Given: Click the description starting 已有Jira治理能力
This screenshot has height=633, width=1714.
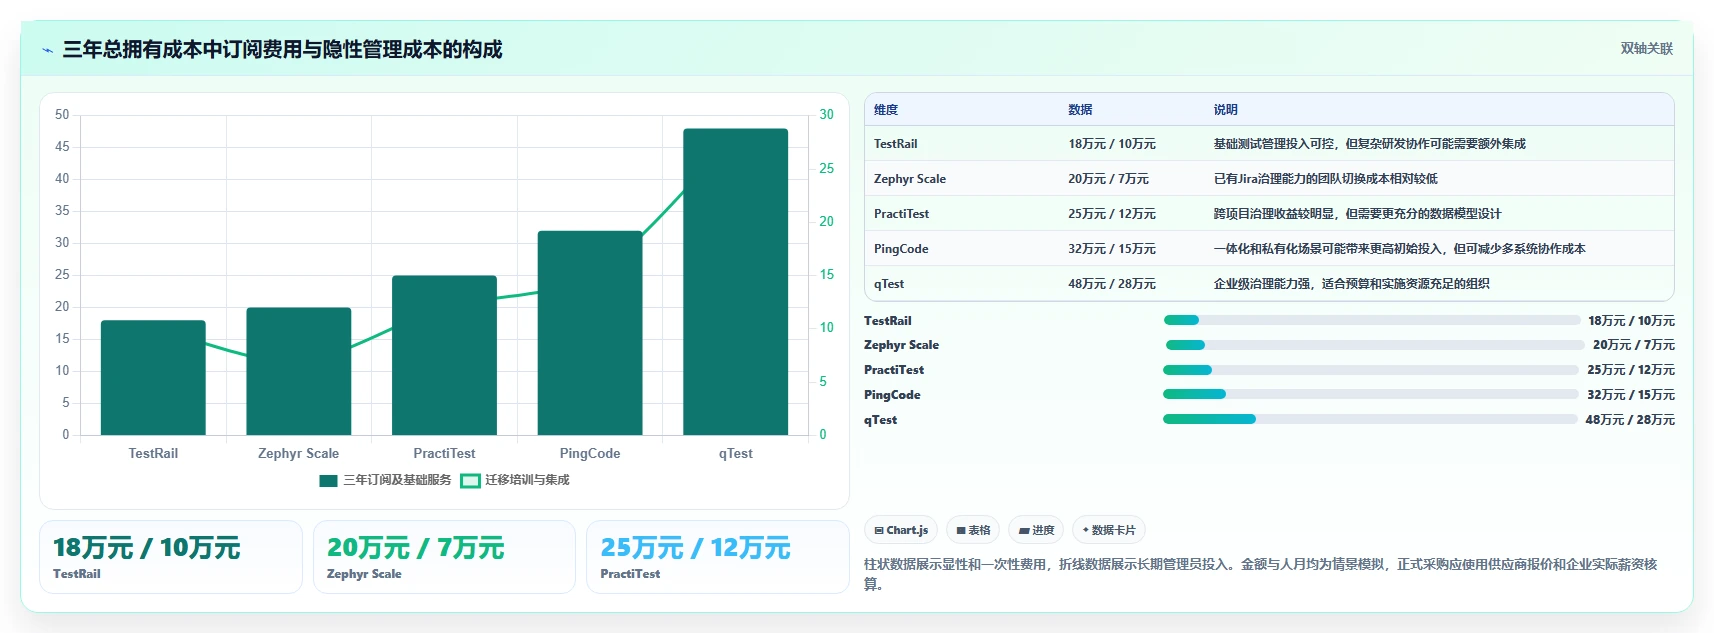Looking at the screenshot, I should (1326, 179).
